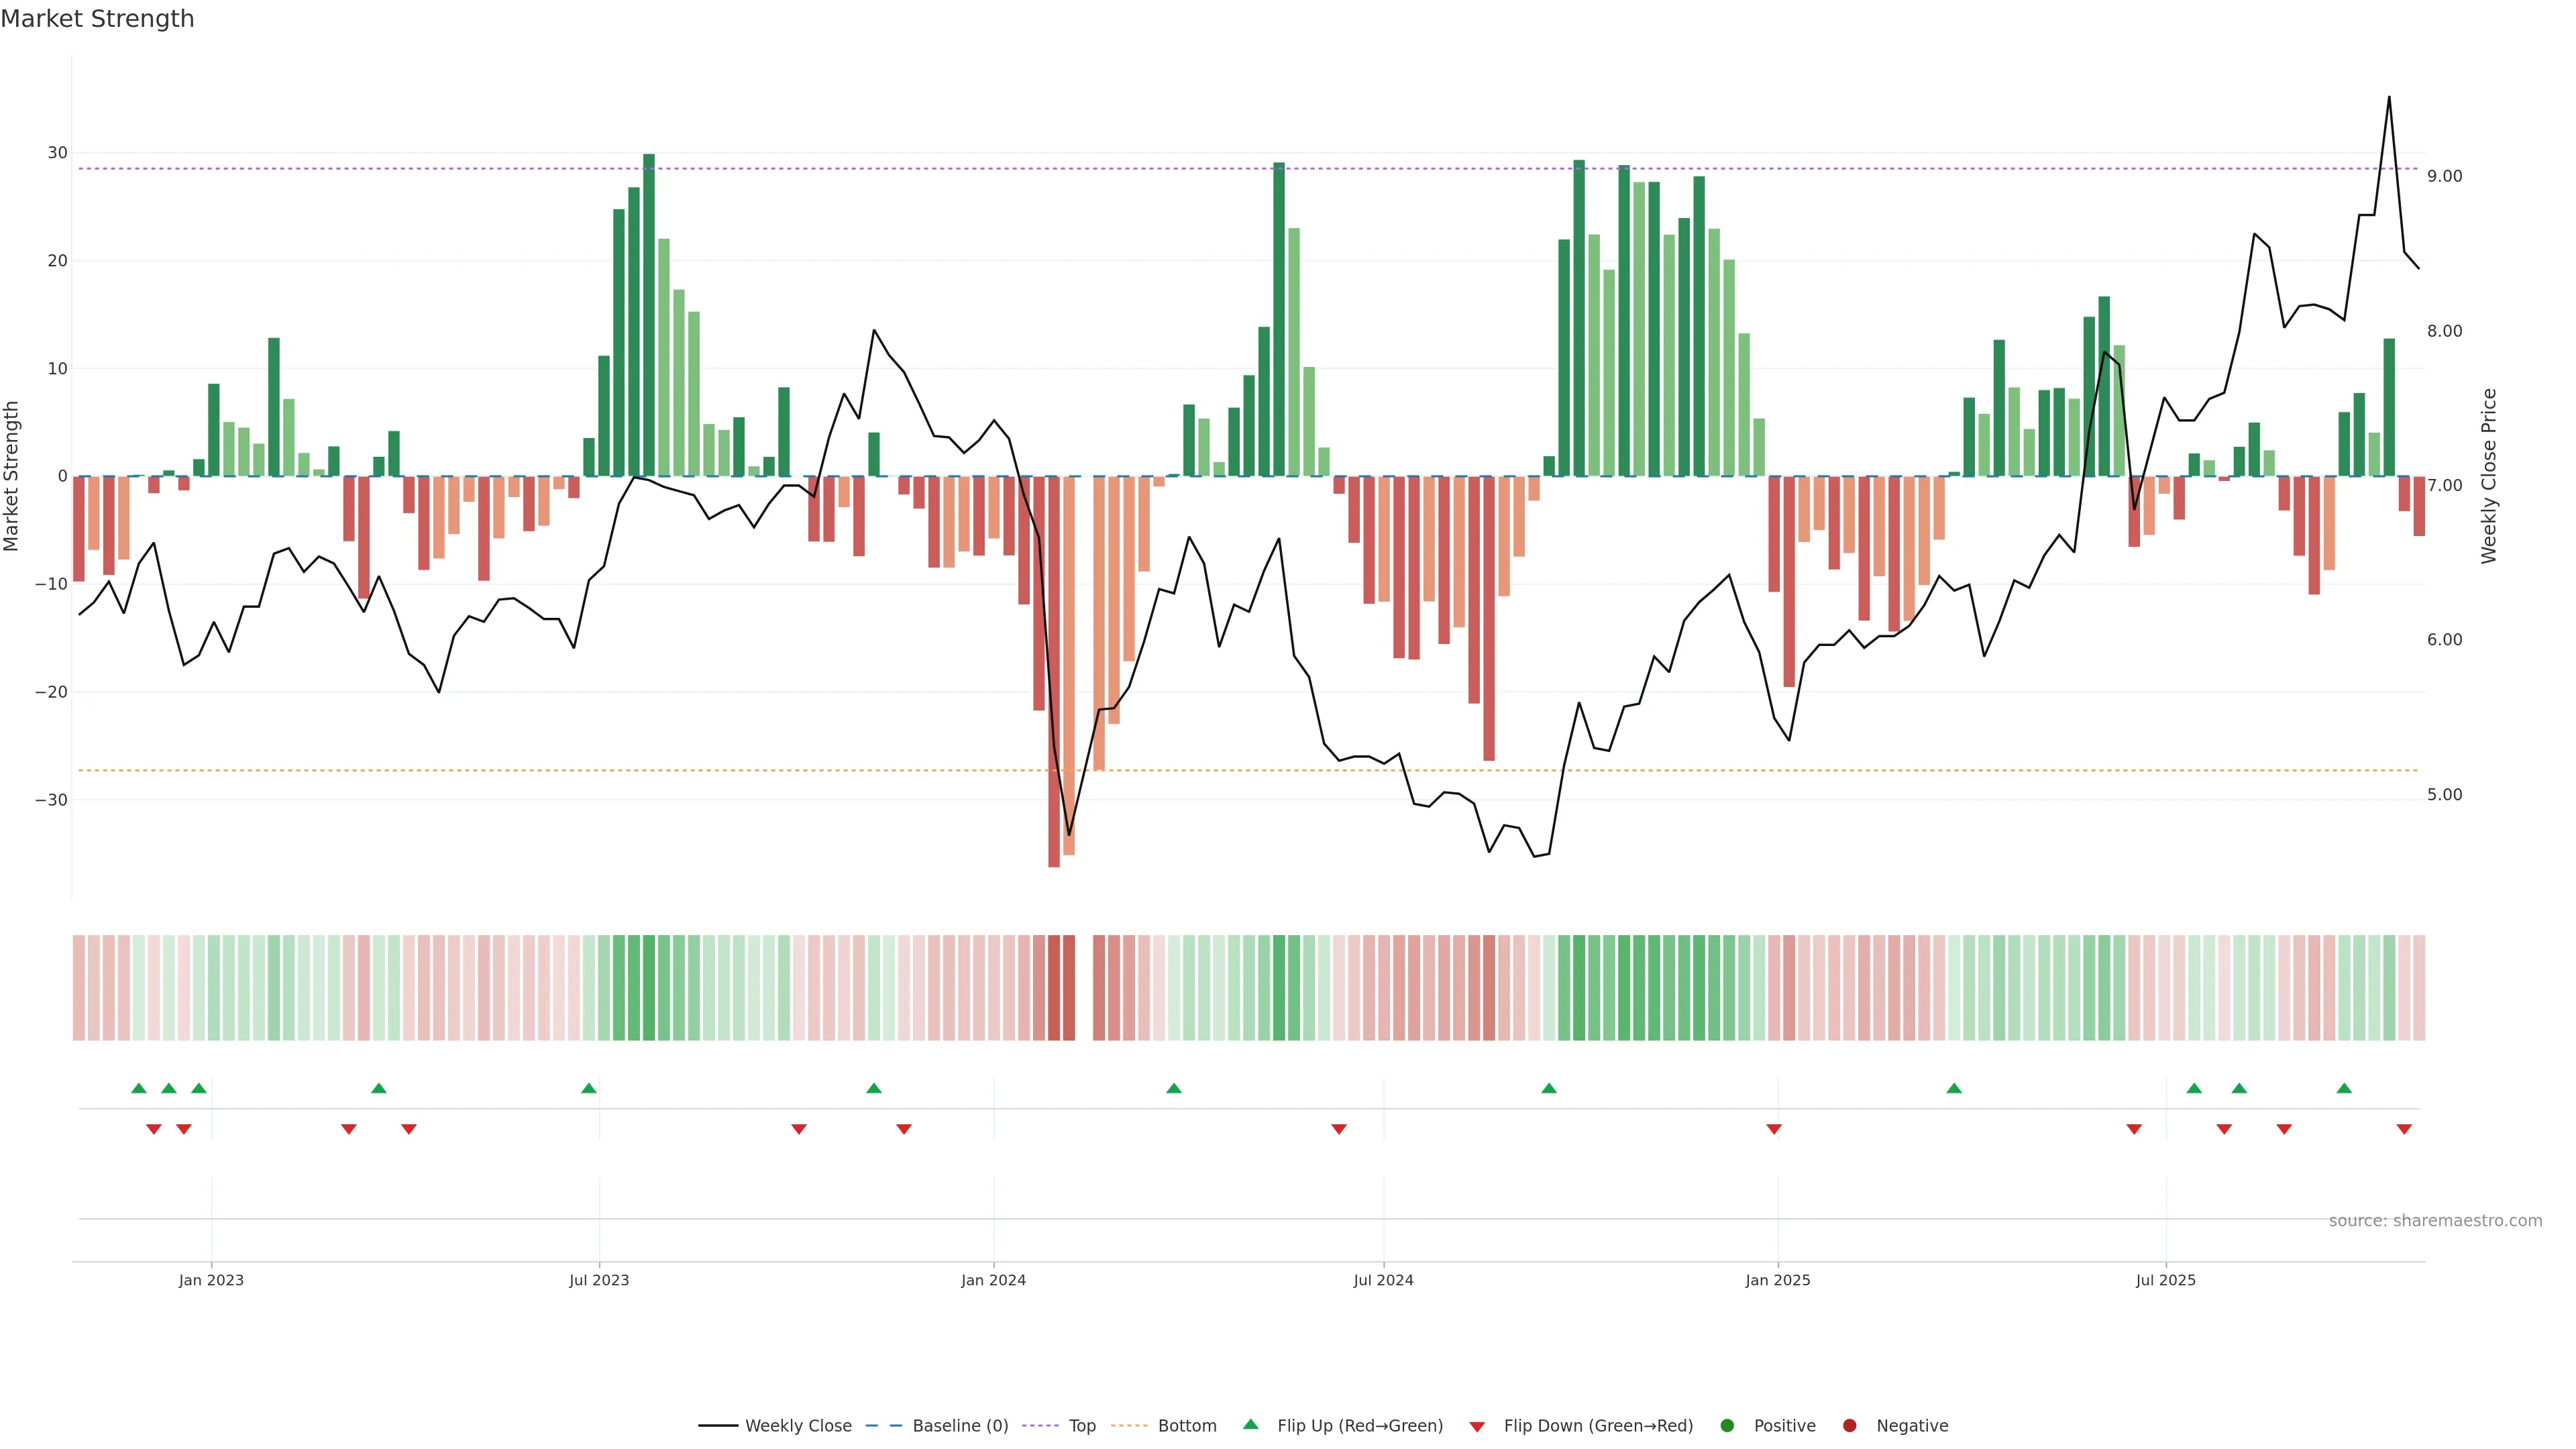This screenshot has width=2576, height=1449.
Task: Click the Jul 2025 x-axis label
Action: 2165,1280
